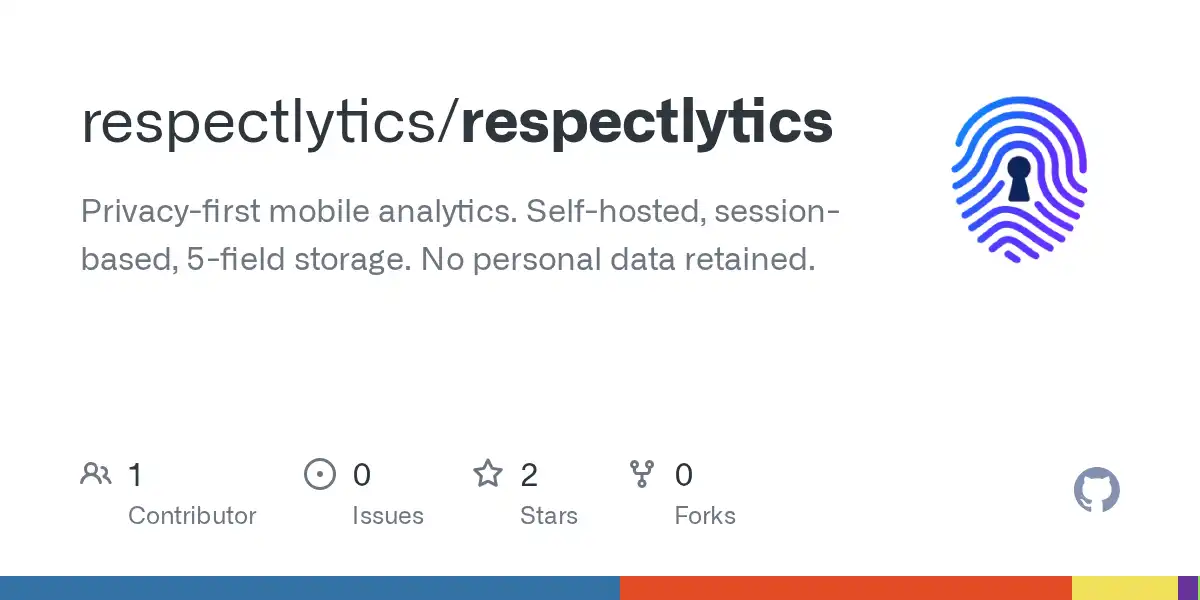The width and height of the screenshot is (1200, 600).
Task: Click the purple language bar segment
Action: [x=1188, y=588]
